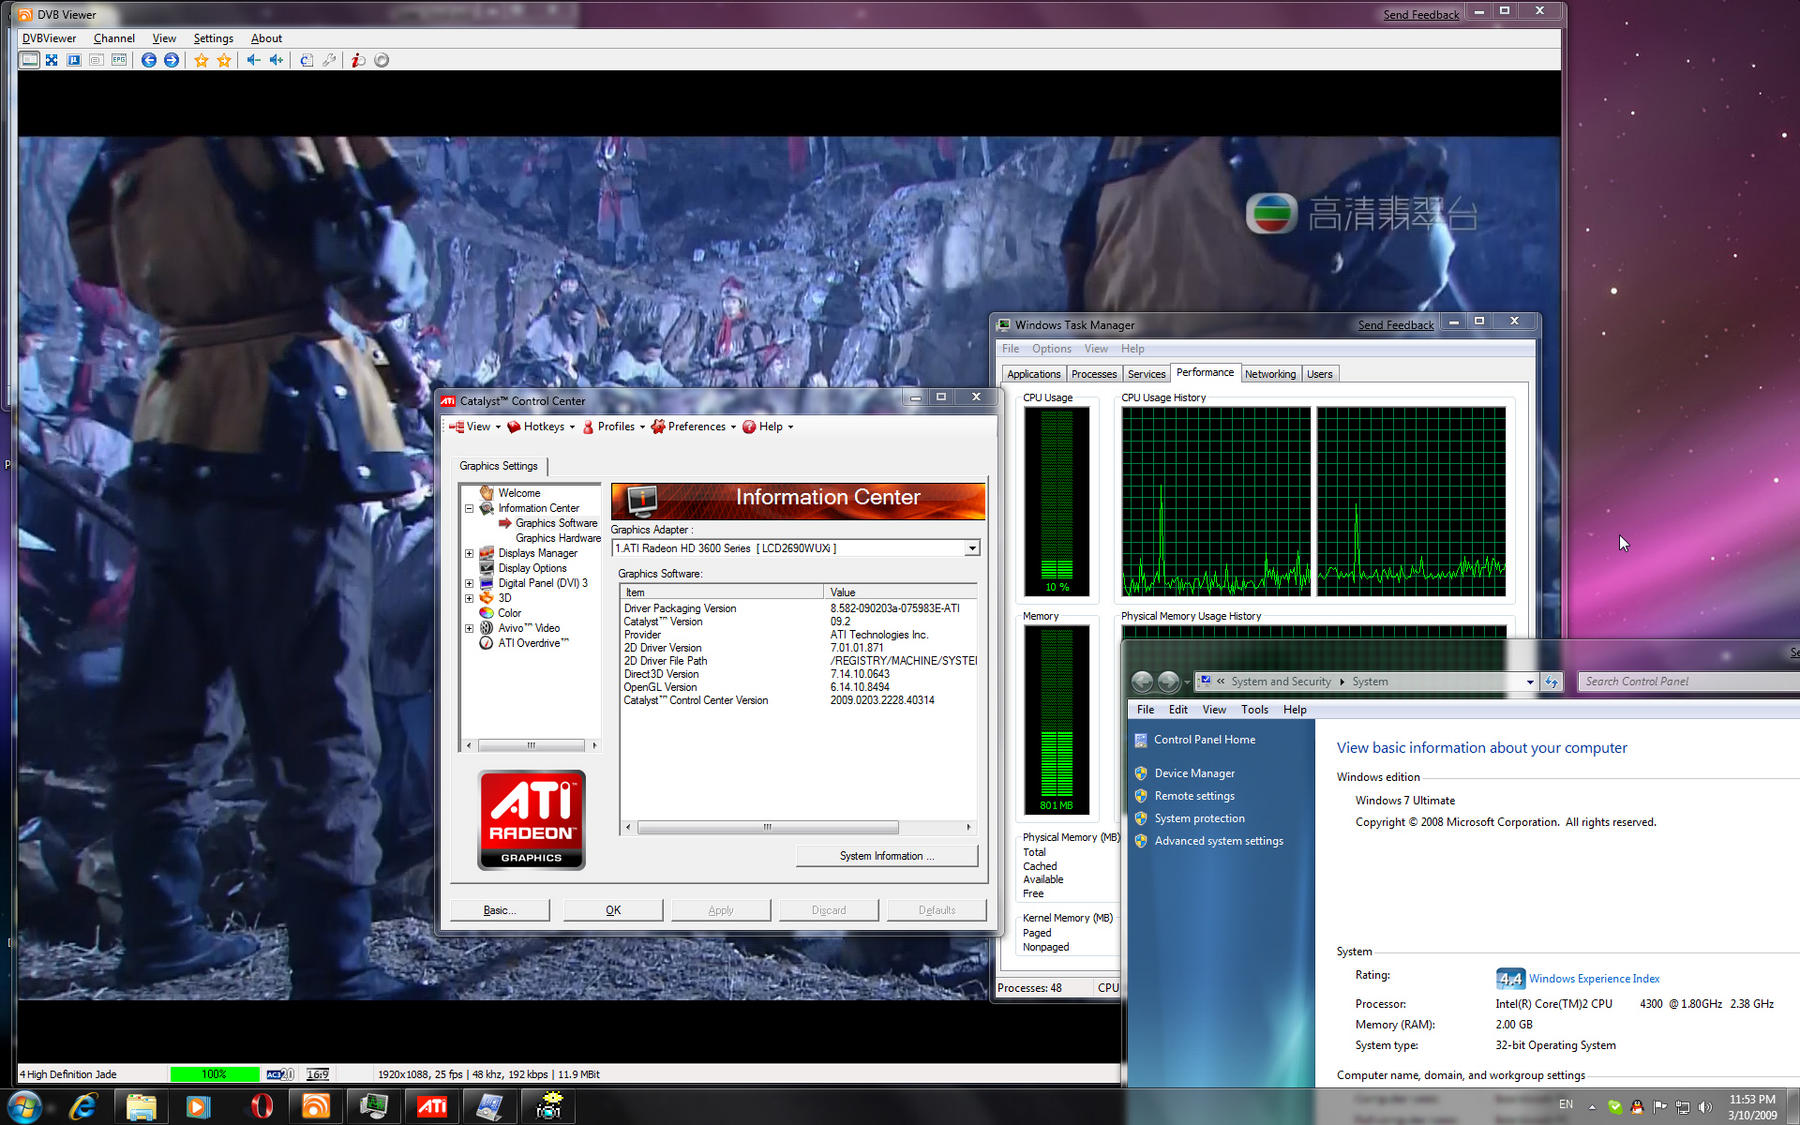
Task: Open Windows Media Player from taskbar
Action: (198, 1106)
